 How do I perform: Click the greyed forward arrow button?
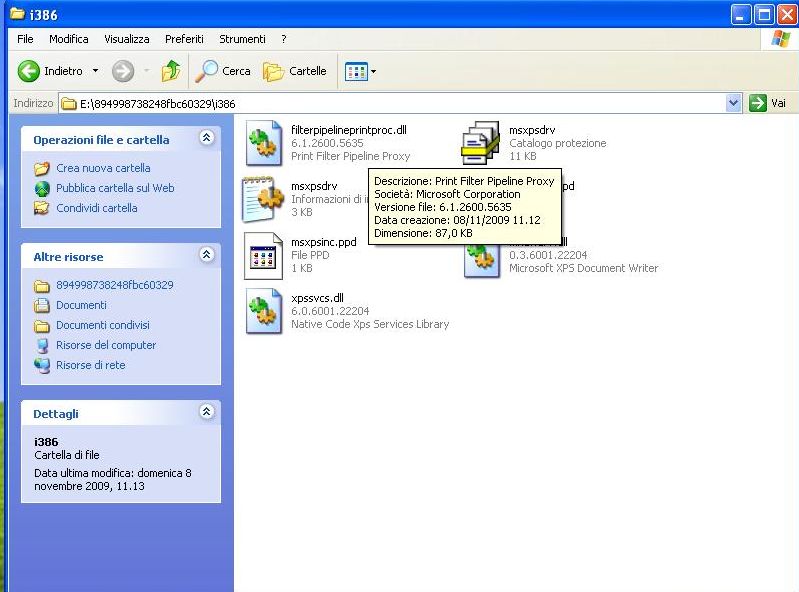pos(123,71)
